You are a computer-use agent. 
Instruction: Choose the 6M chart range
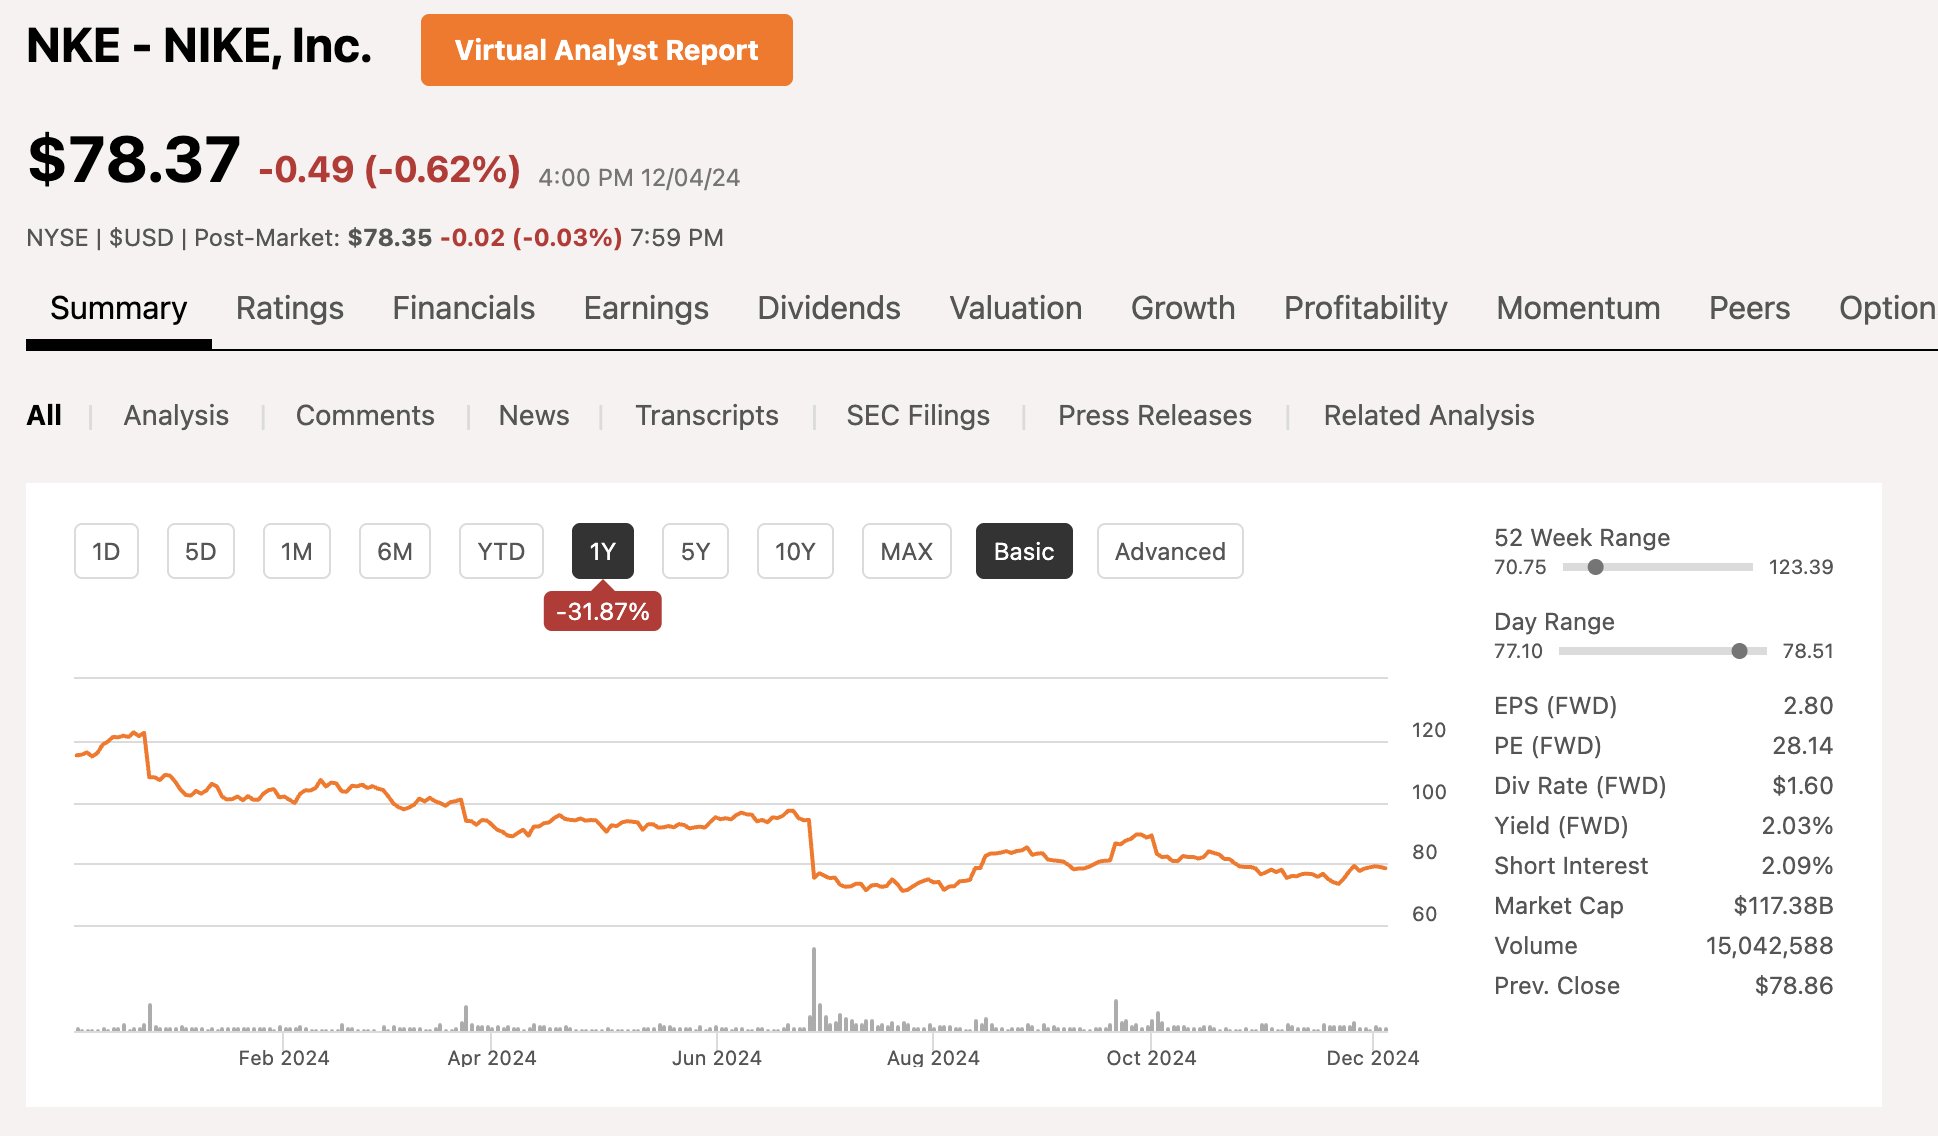(x=395, y=551)
